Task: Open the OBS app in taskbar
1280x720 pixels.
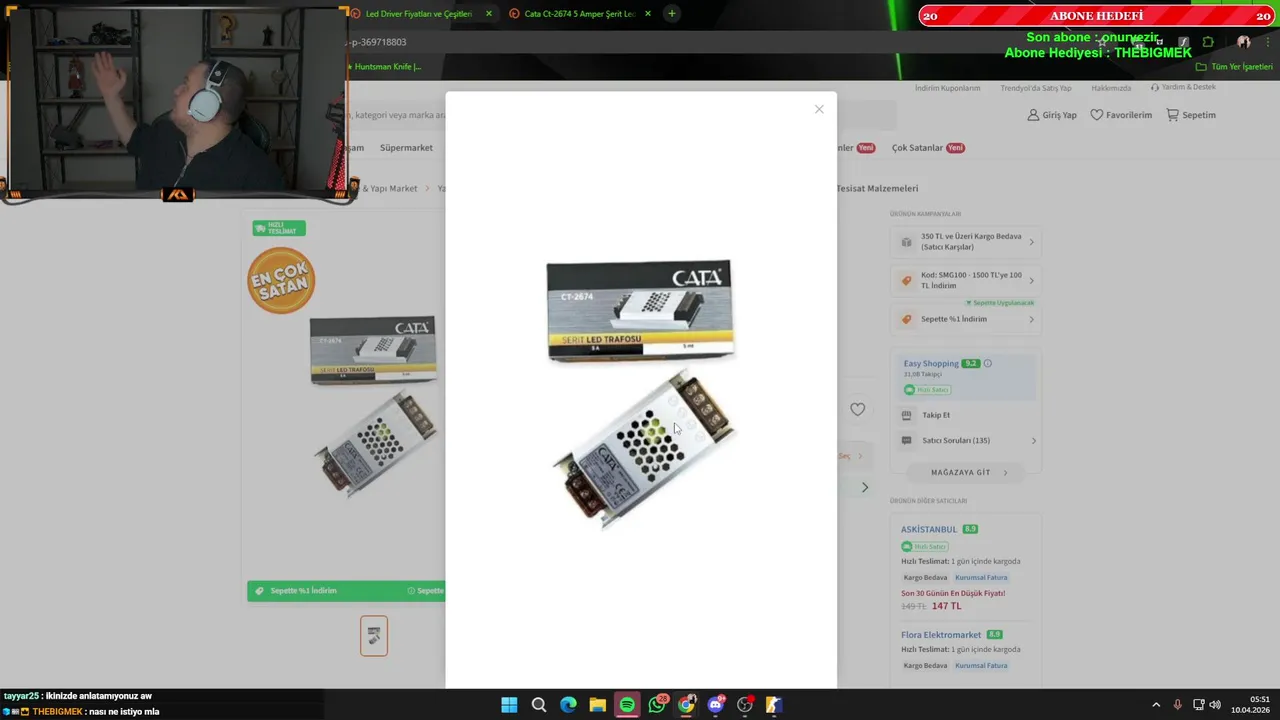Action: click(745, 705)
